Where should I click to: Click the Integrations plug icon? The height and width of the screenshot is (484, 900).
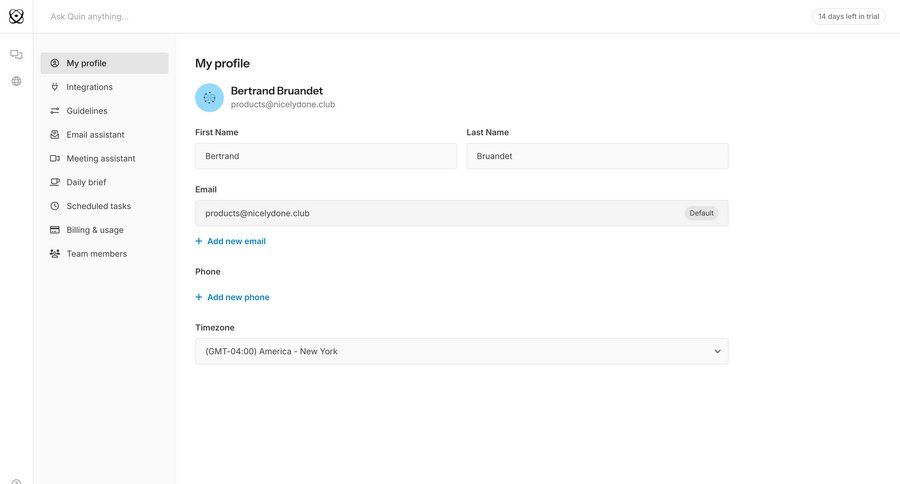(x=55, y=87)
